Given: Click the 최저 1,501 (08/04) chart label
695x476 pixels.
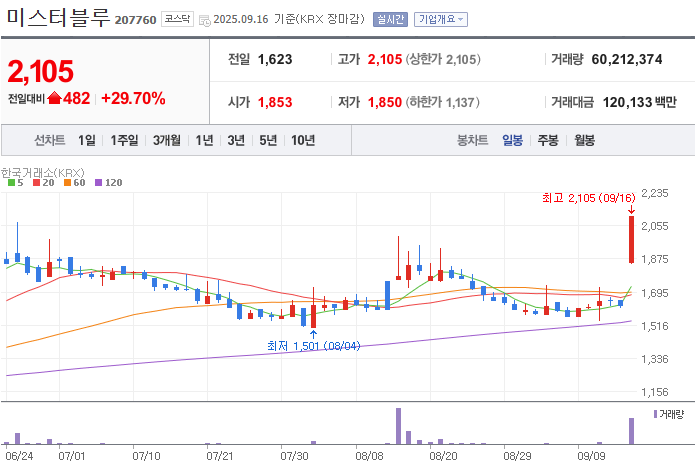Looking at the screenshot, I should click(314, 346).
